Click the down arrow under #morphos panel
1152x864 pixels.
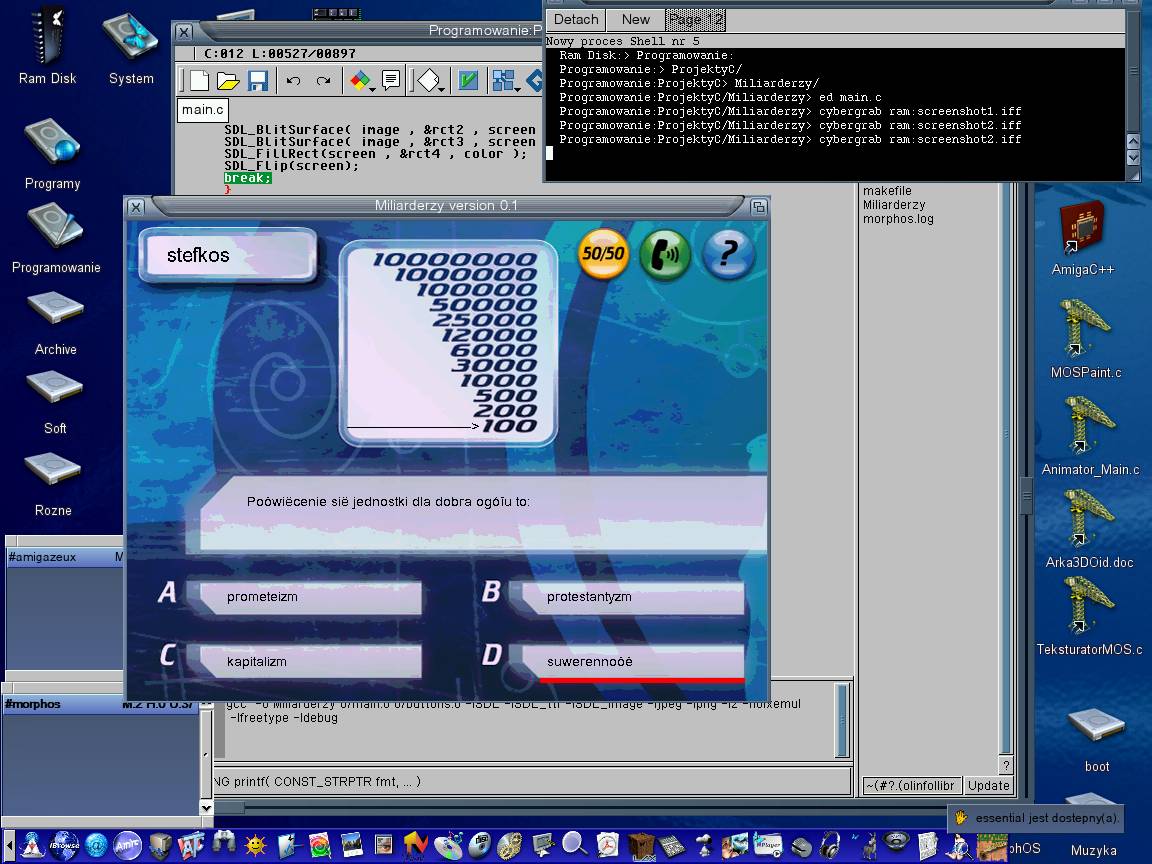206,807
